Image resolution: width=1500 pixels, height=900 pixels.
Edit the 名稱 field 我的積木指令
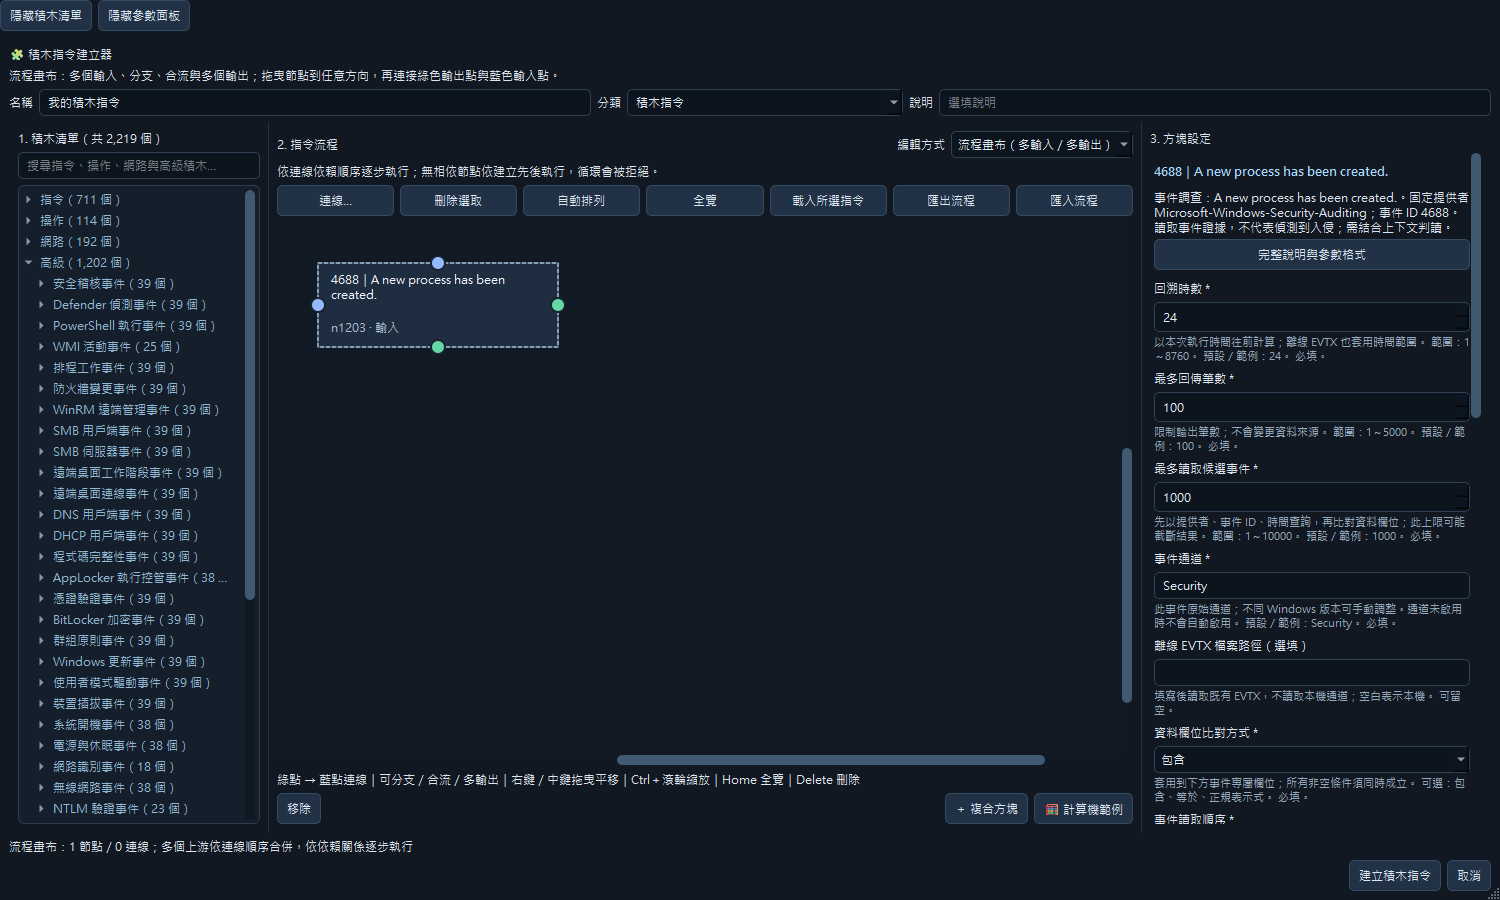pyautogui.click(x=315, y=102)
